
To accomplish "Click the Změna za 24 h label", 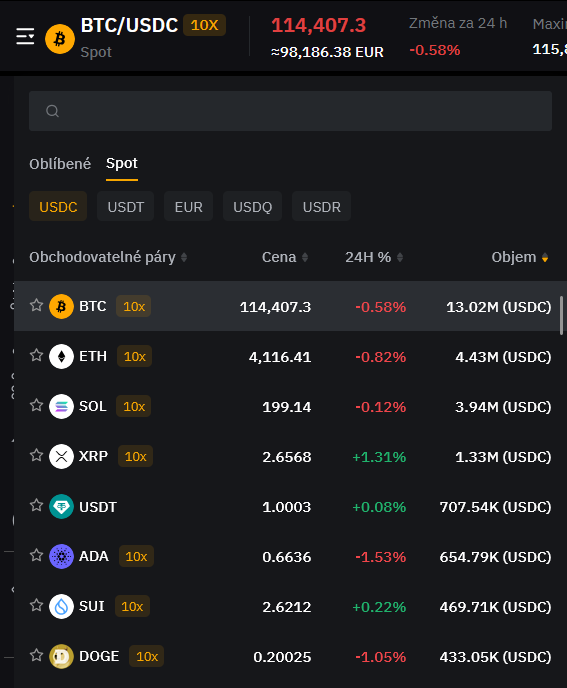I will [x=458, y=23].
